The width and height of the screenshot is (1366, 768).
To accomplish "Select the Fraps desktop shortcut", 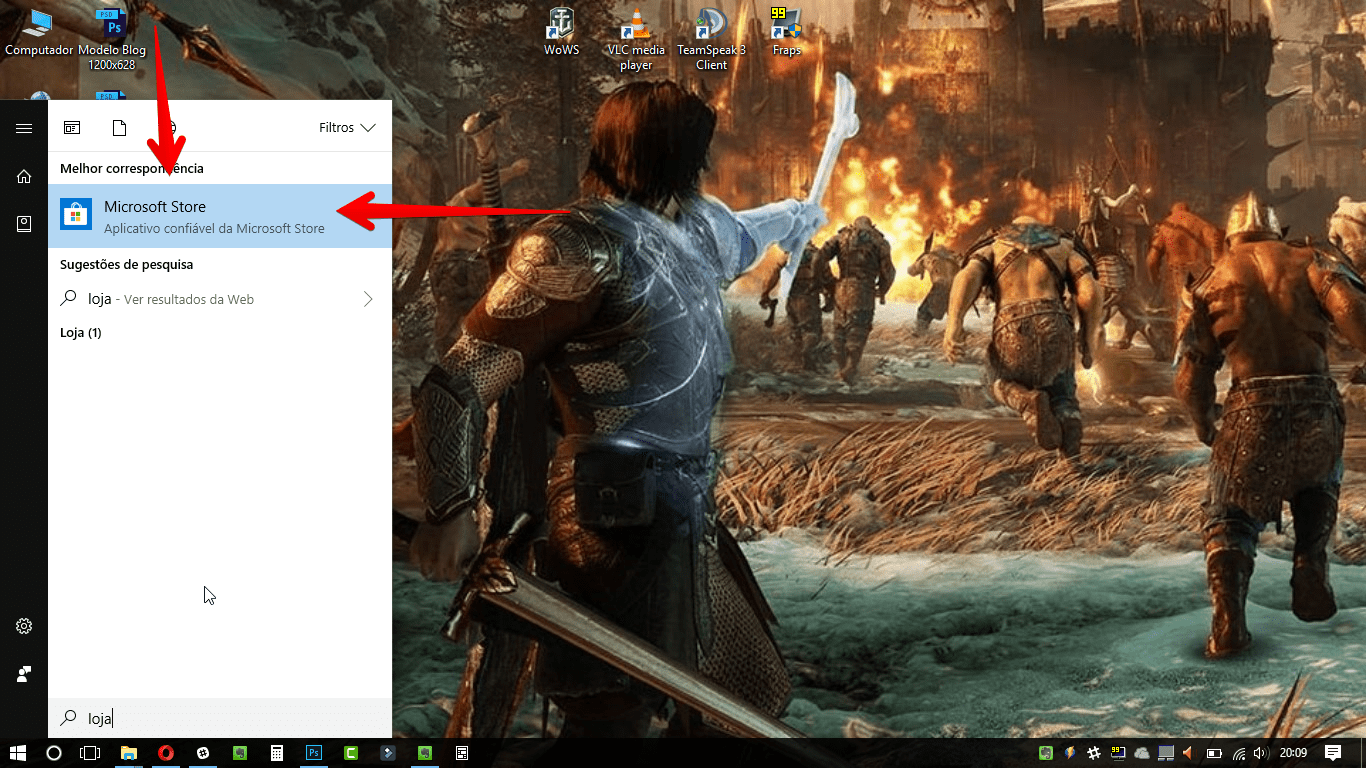I will click(x=787, y=33).
